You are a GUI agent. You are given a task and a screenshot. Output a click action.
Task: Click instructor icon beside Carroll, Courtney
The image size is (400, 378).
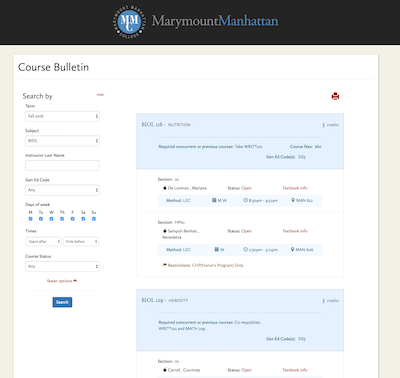165,370
